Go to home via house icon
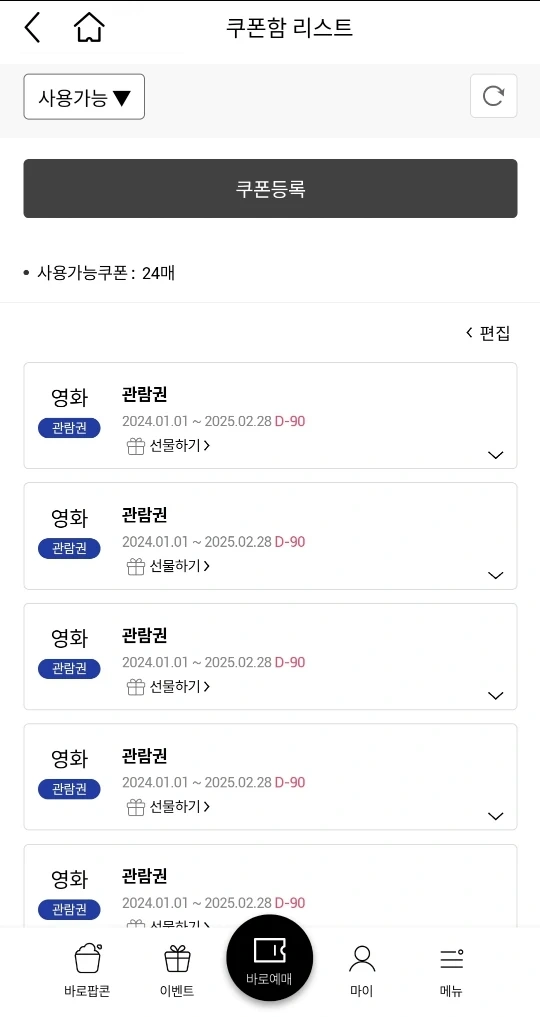Viewport: 540px width, 1017px height. (x=89, y=28)
